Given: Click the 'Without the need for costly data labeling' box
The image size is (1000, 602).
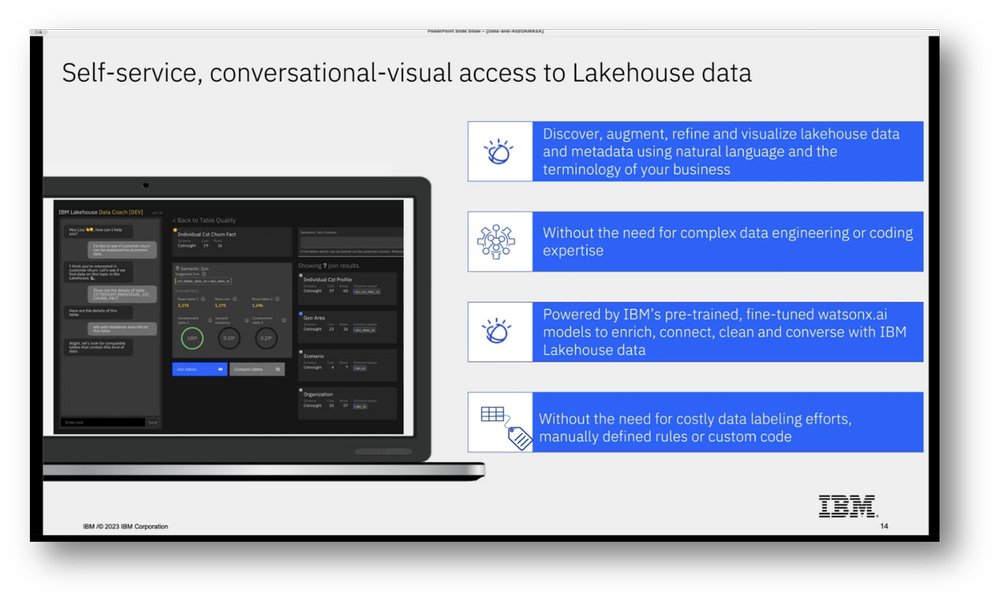Looking at the screenshot, I should pos(728,422).
